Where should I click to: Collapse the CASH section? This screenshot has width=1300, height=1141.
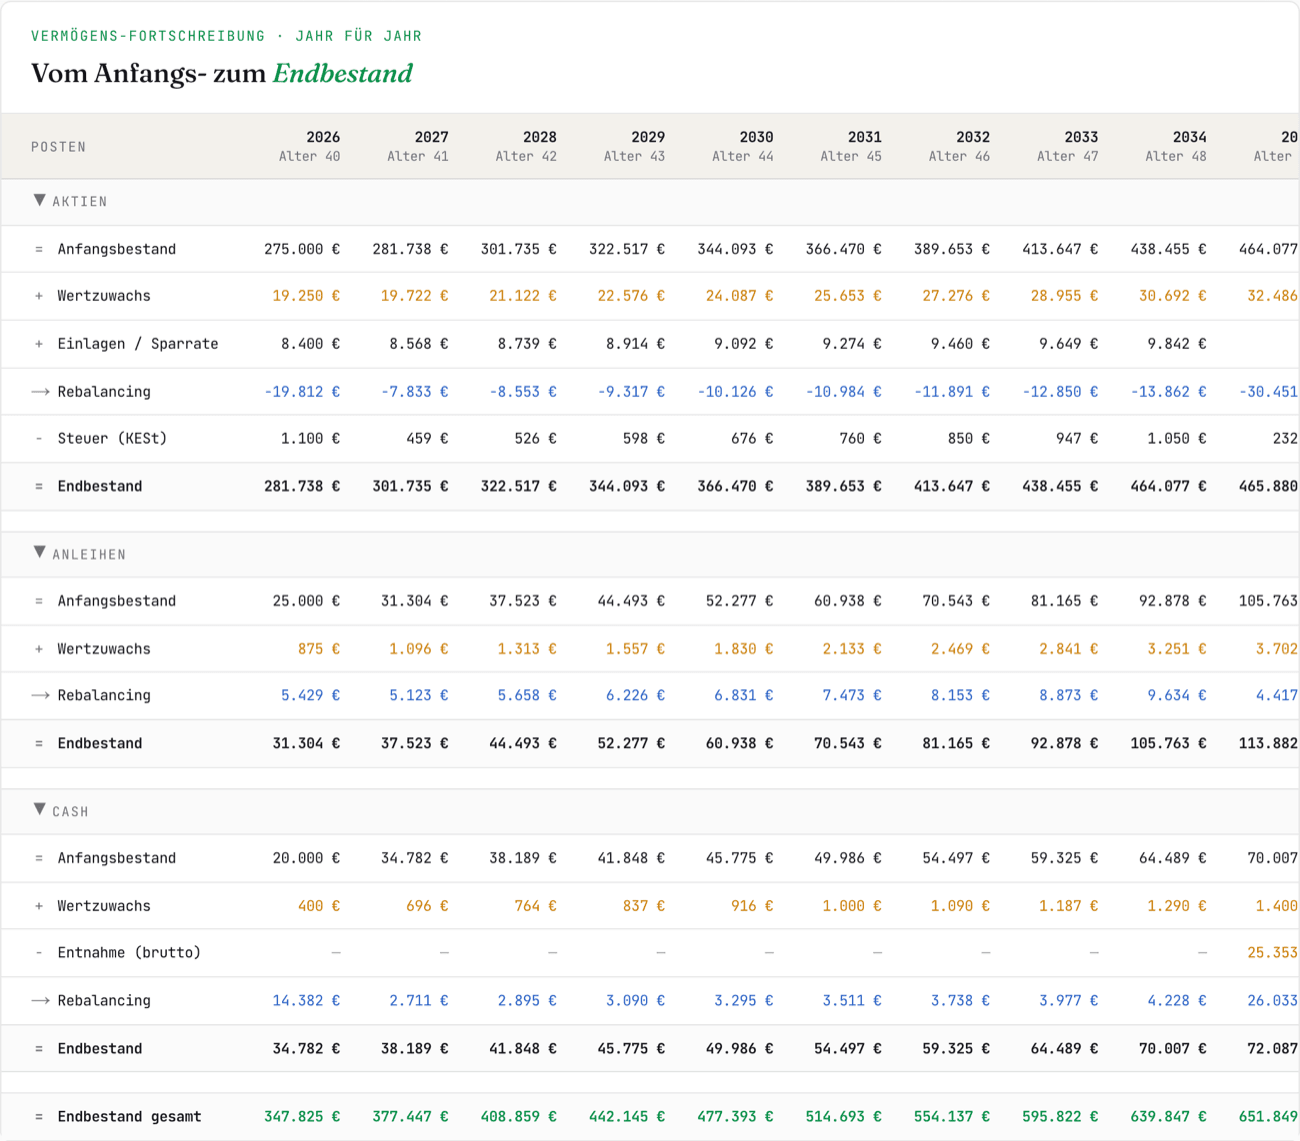[39, 809]
